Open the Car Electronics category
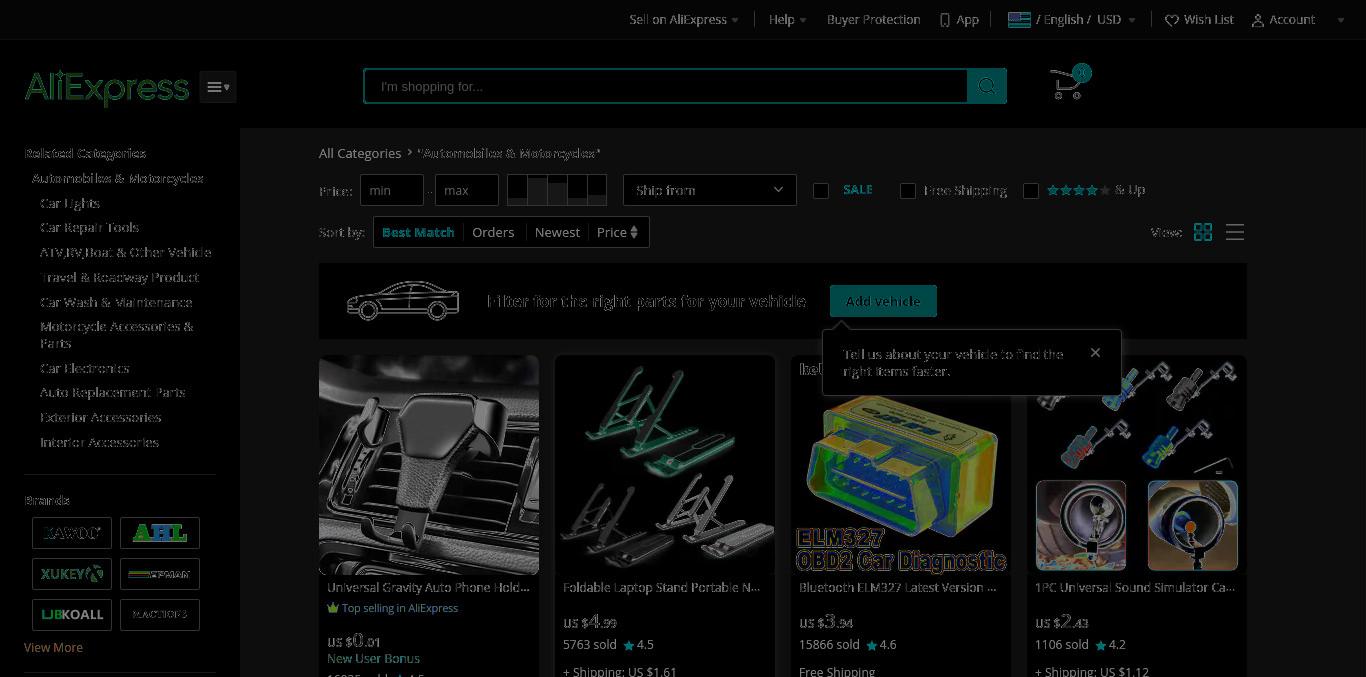Viewport: 1366px width, 677px height. 85,368
